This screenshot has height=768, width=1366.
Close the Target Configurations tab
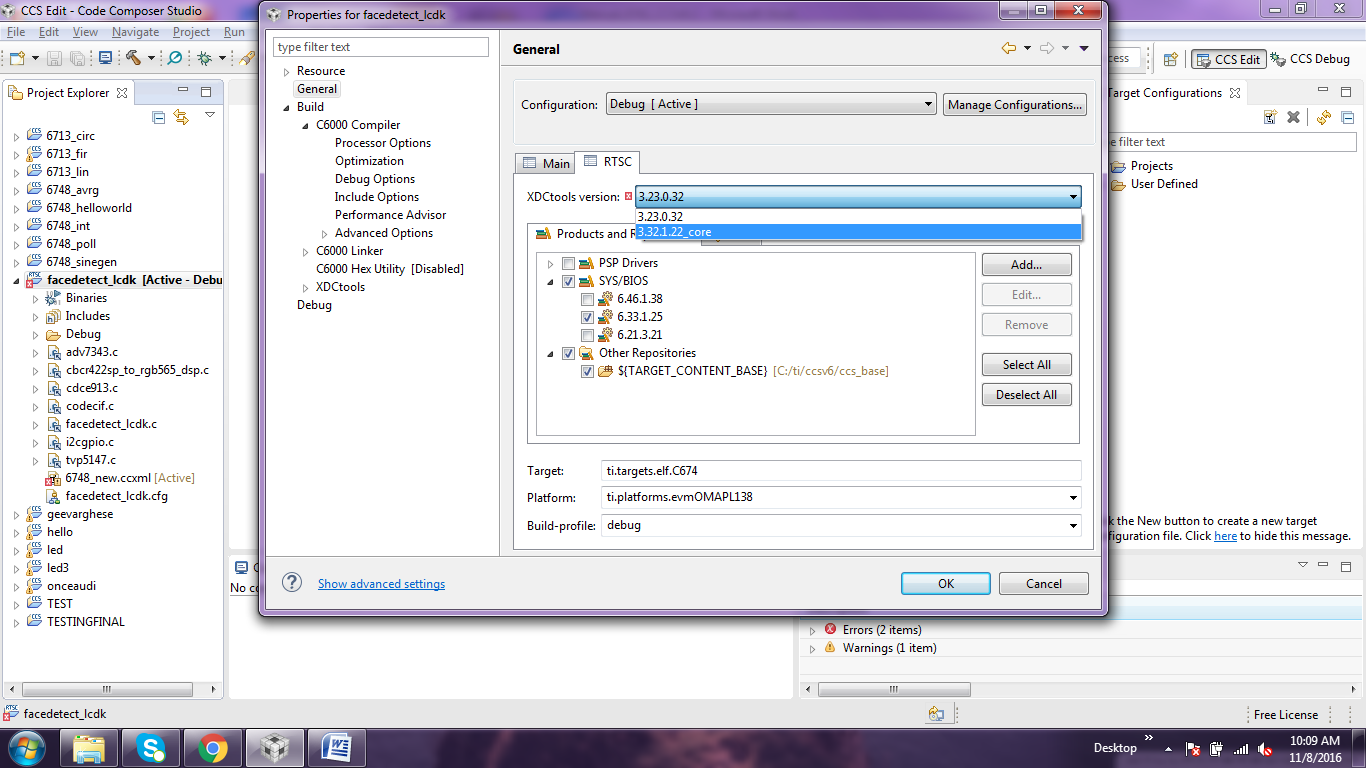click(x=1235, y=93)
